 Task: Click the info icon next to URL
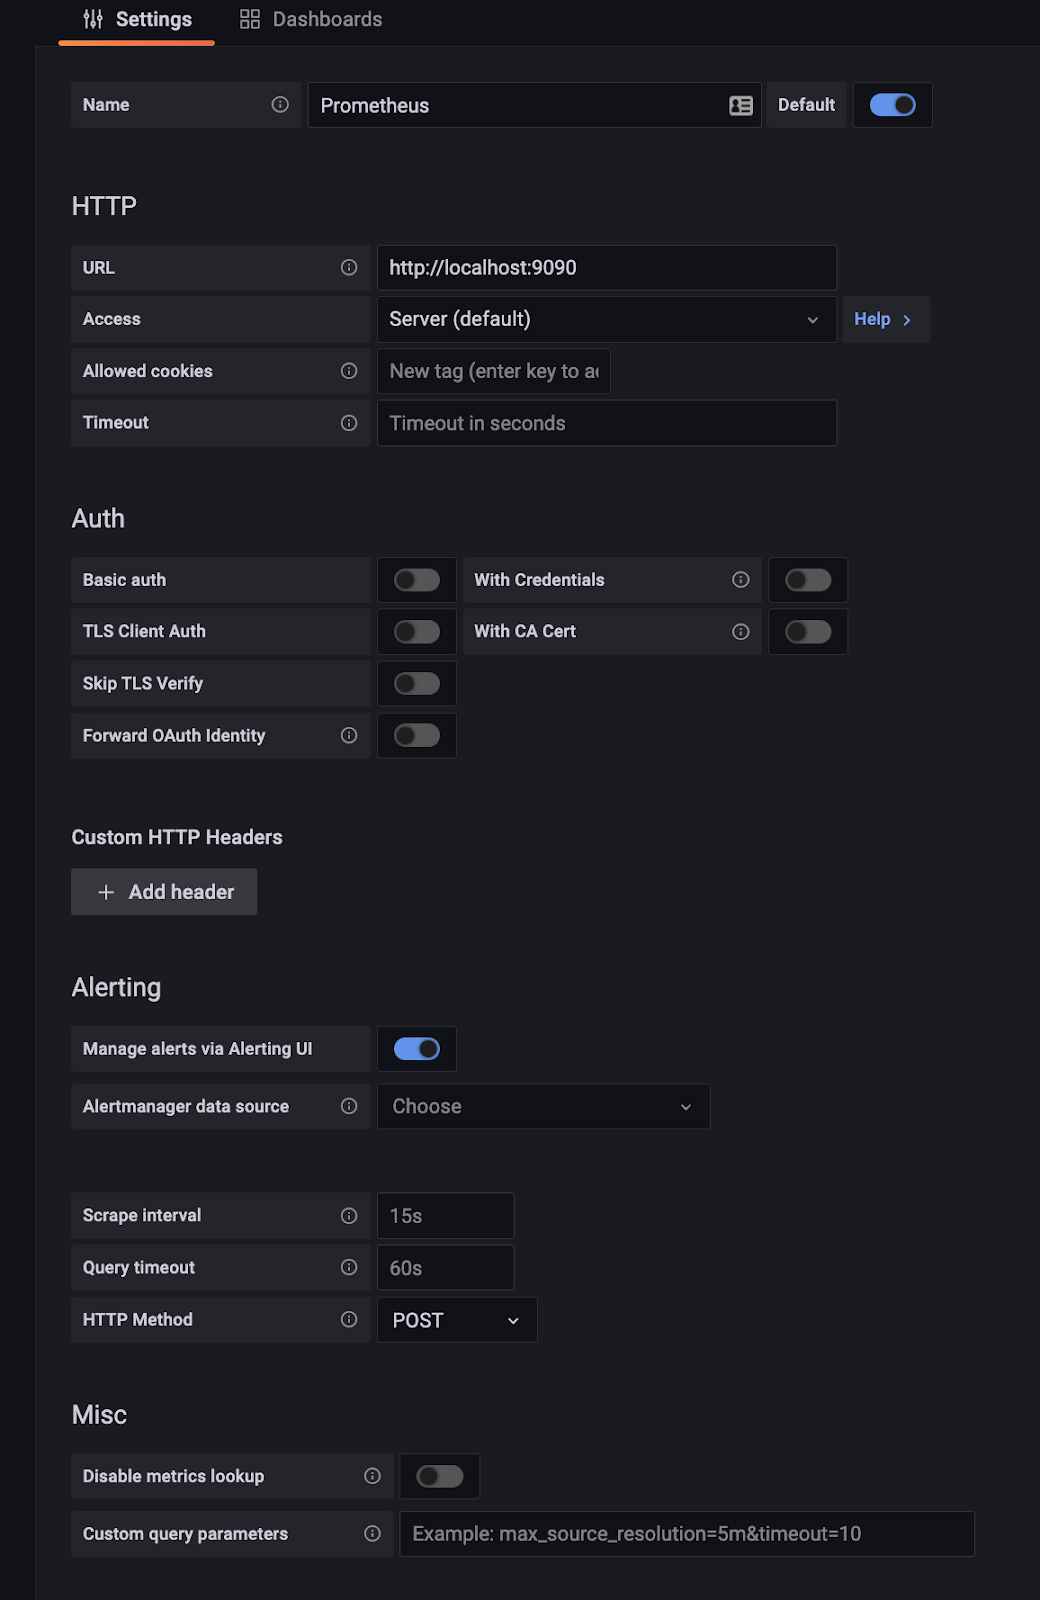tap(349, 267)
